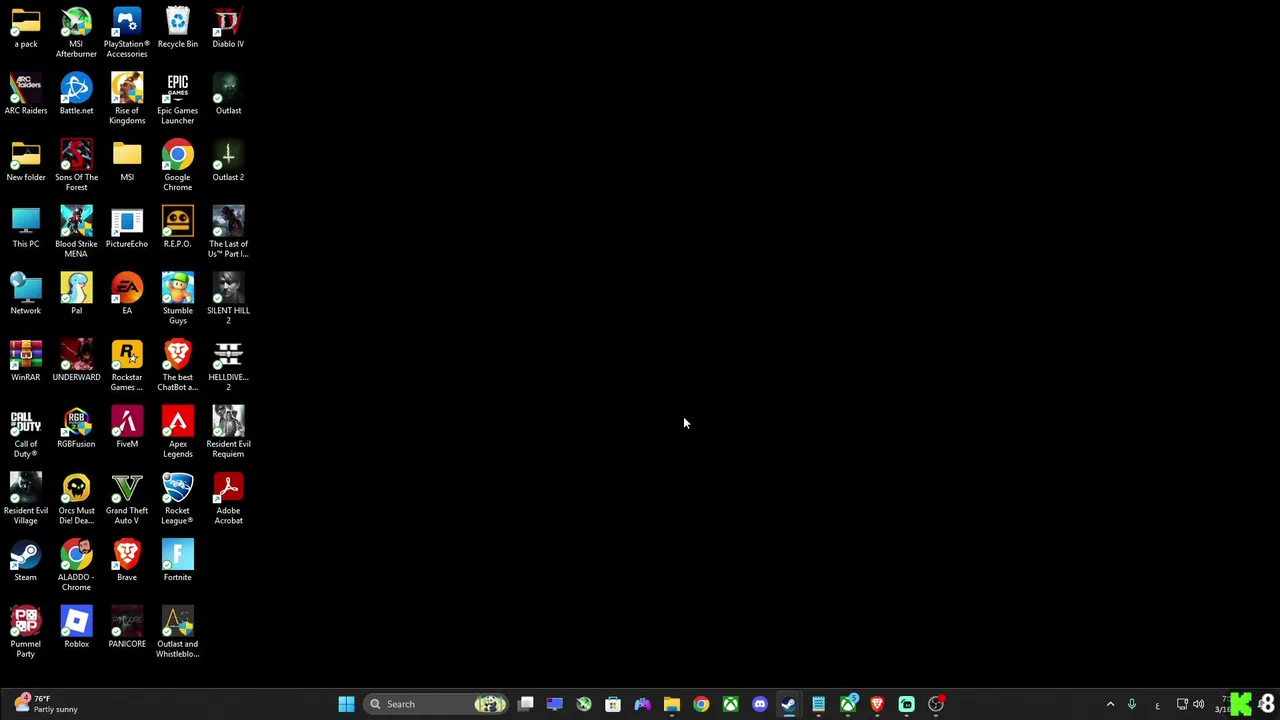The height and width of the screenshot is (720, 1280).
Task: Select the PANICORE game icon
Action: click(x=127, y=628)
